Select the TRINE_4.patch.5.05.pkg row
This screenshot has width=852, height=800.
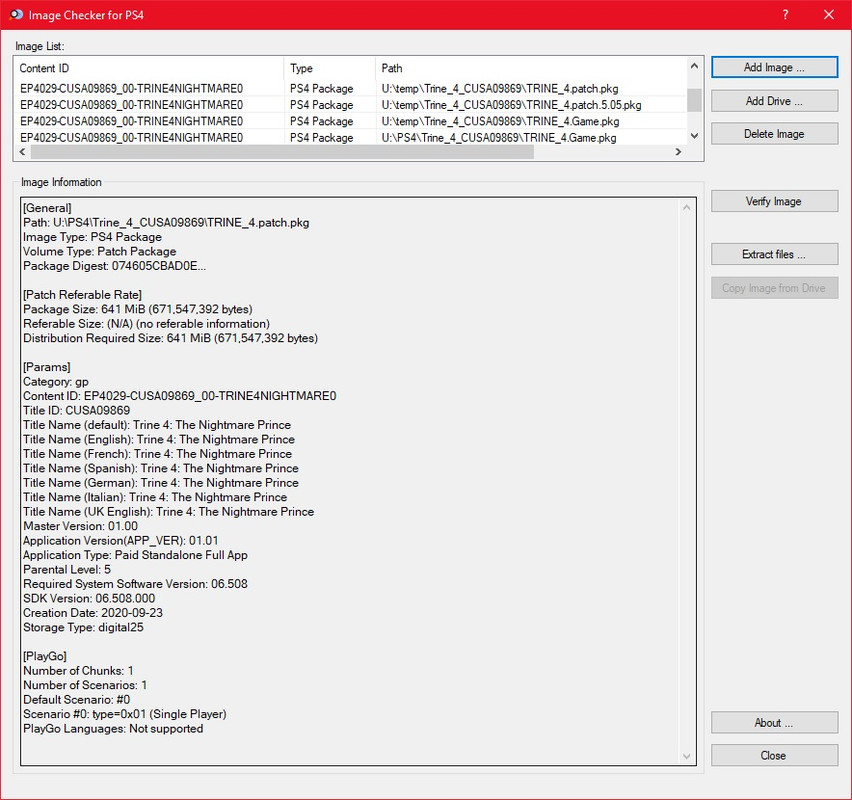pyautogui.click(x=350, y=105)
